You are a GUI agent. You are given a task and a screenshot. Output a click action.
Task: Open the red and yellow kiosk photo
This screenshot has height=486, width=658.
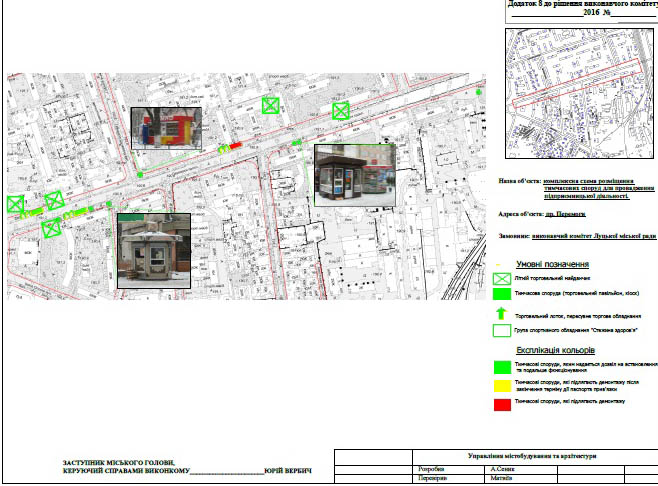coord(165,128)
